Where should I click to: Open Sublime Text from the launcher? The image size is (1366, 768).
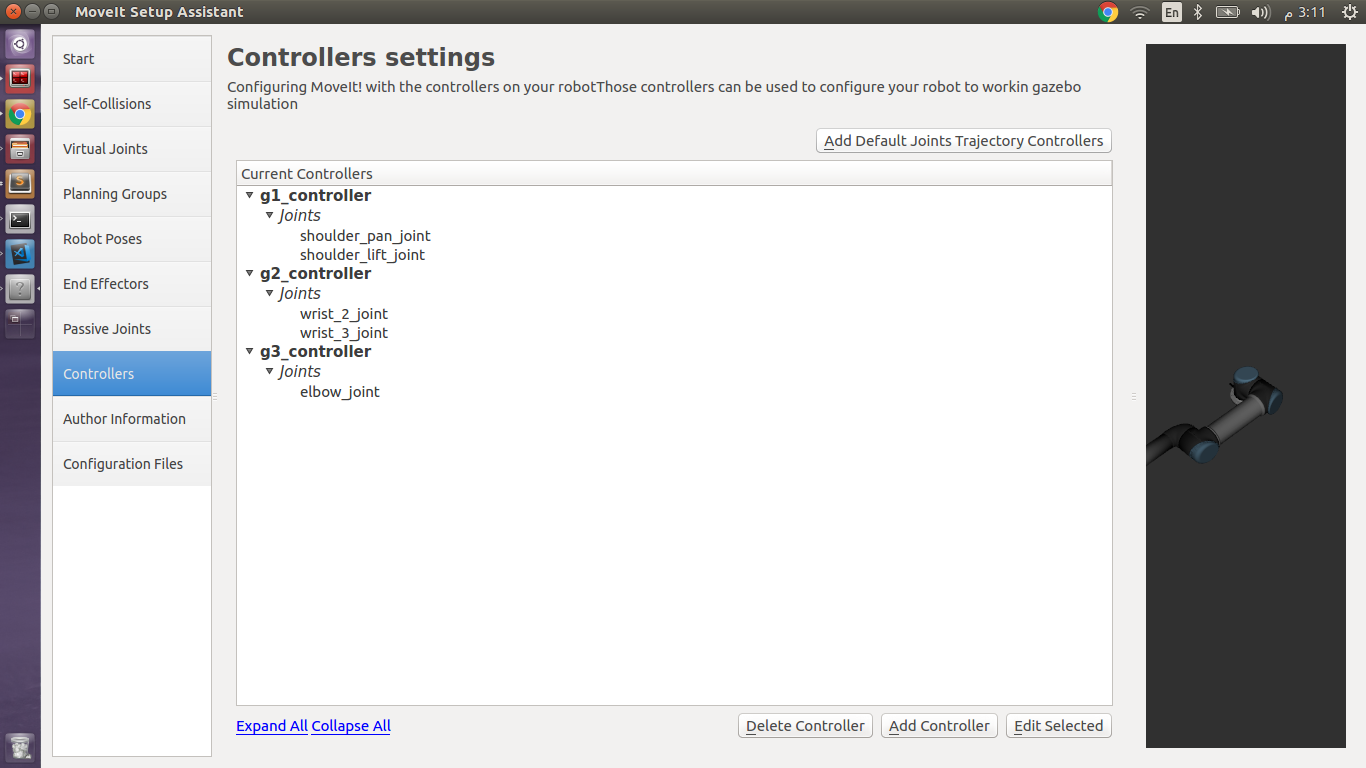click(x=20, y=183)
